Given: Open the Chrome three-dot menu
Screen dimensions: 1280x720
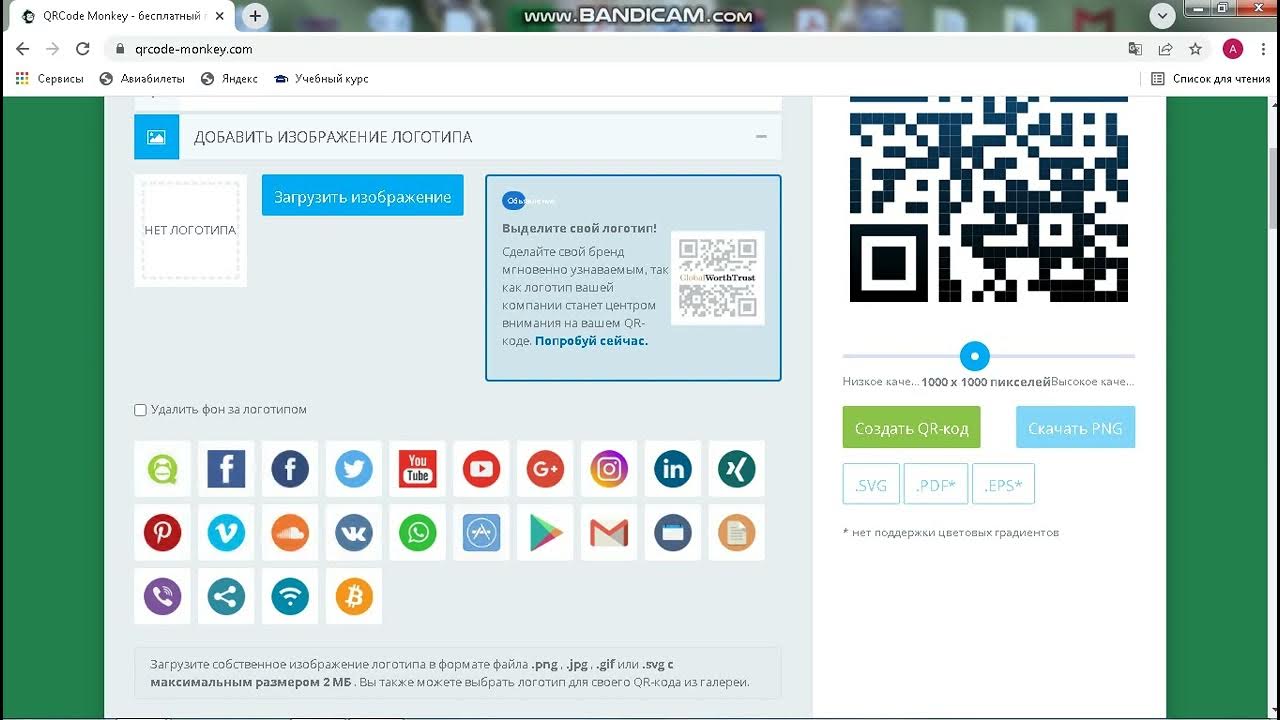Looking at the screenshot, I should point(1262,49).
